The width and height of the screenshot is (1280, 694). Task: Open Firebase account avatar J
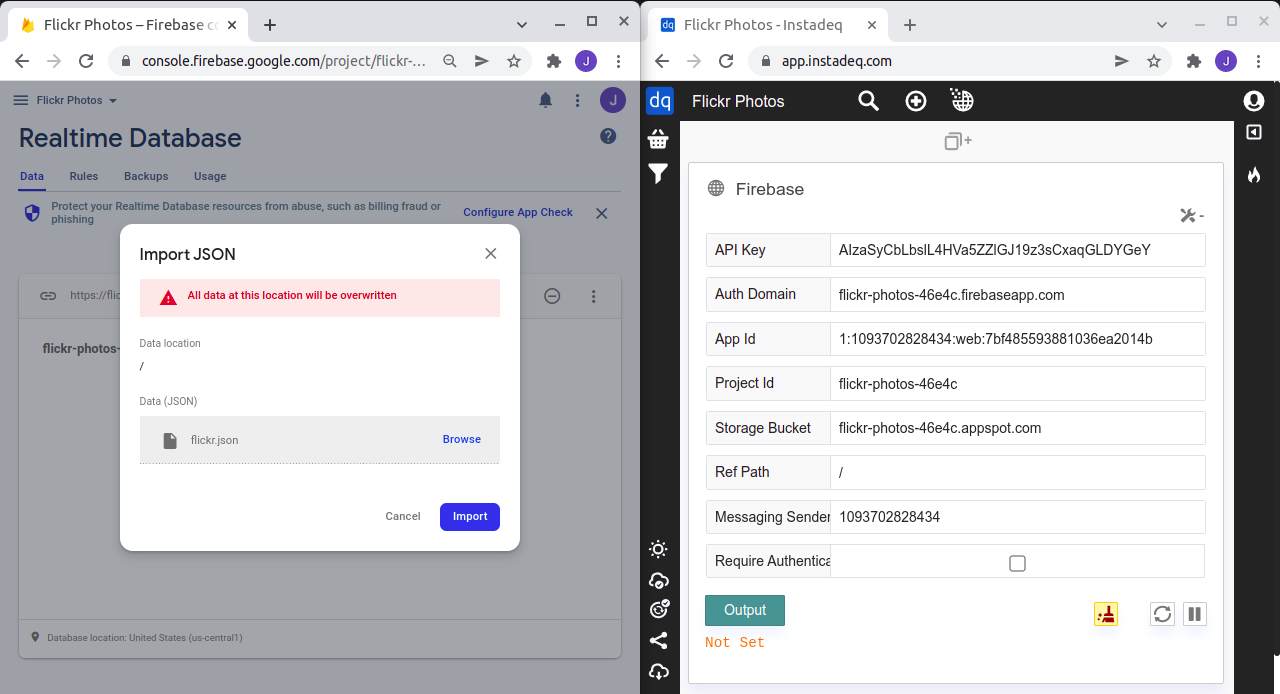(x=612, y=100)
